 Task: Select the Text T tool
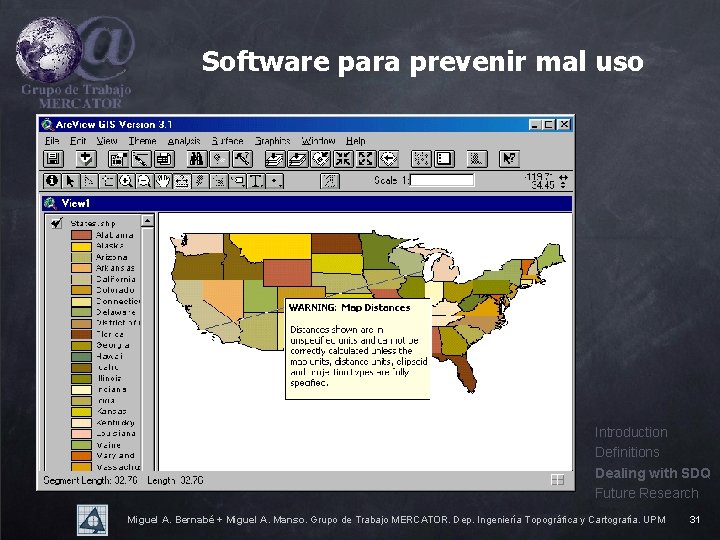[x=256, y=181]
